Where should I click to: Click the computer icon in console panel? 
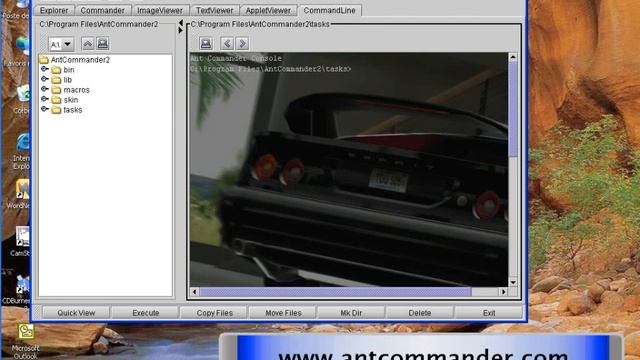click(206, 43)
